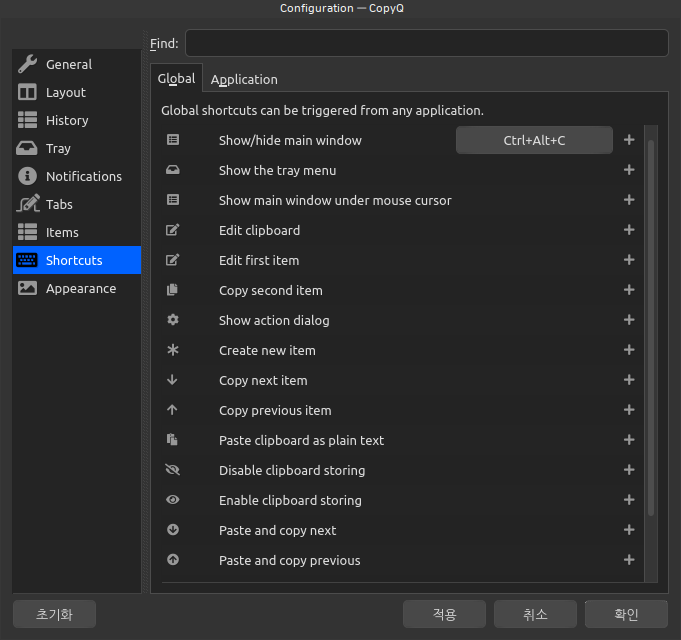Click the asterisk icon beside Create new item
This screenshot has height=640, width=681.
[x=173, y=350]
